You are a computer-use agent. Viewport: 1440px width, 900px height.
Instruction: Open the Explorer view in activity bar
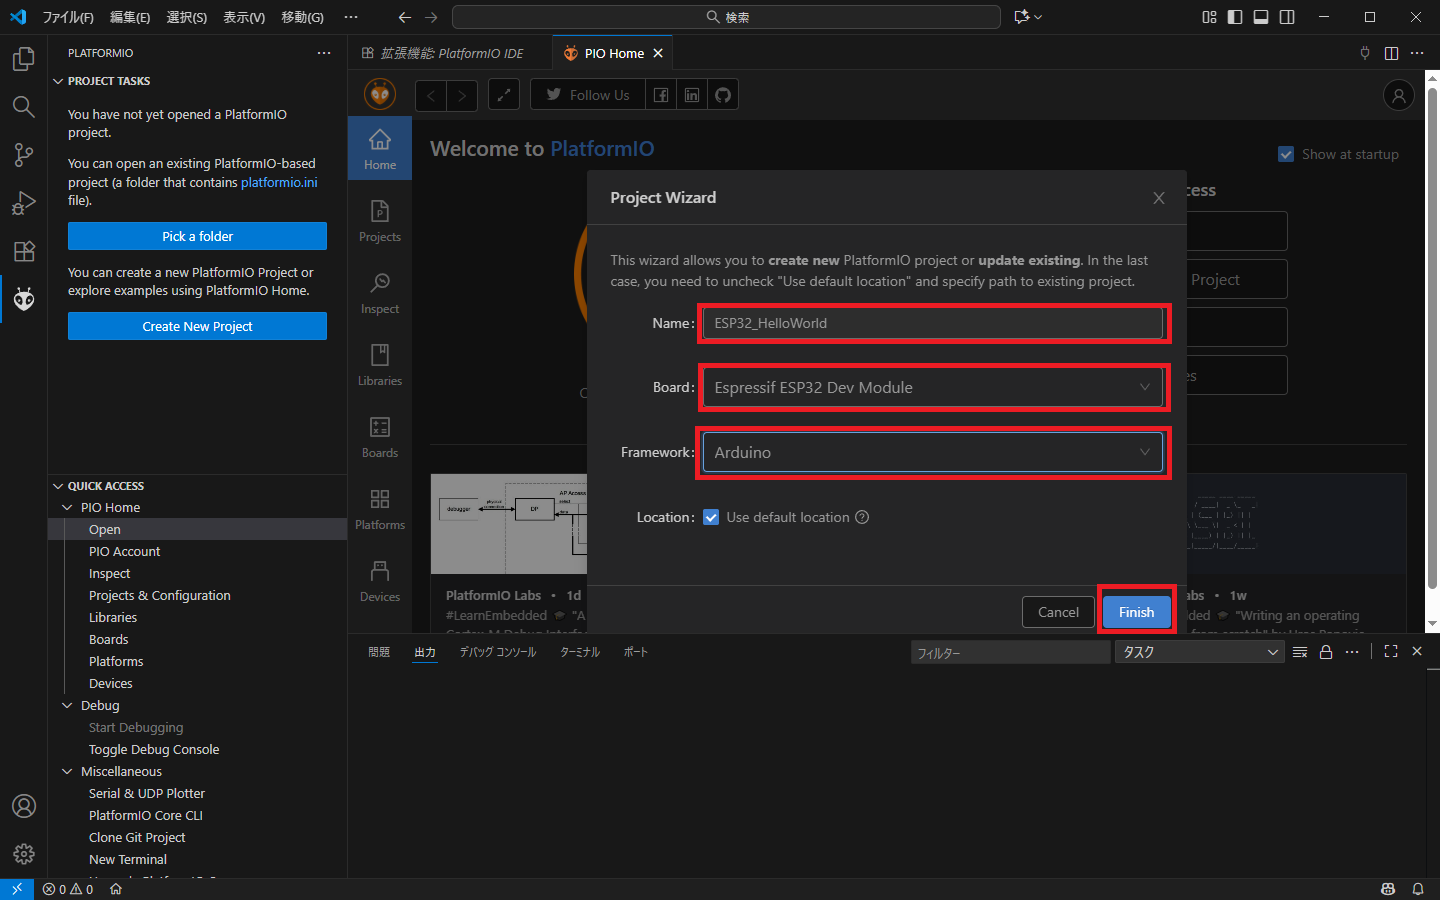pos(24,59)
